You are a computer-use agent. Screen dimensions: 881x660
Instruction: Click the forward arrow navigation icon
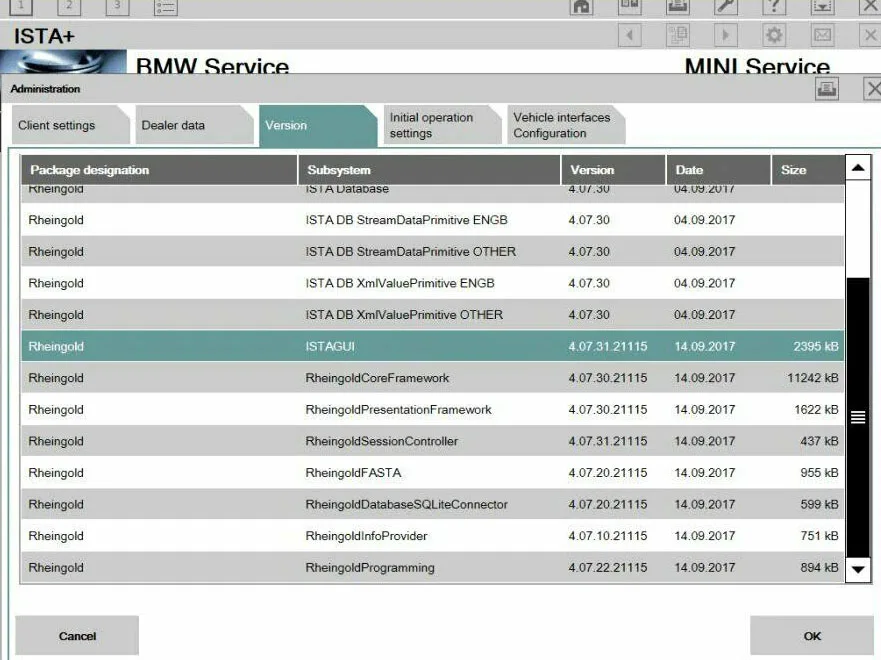725,35
